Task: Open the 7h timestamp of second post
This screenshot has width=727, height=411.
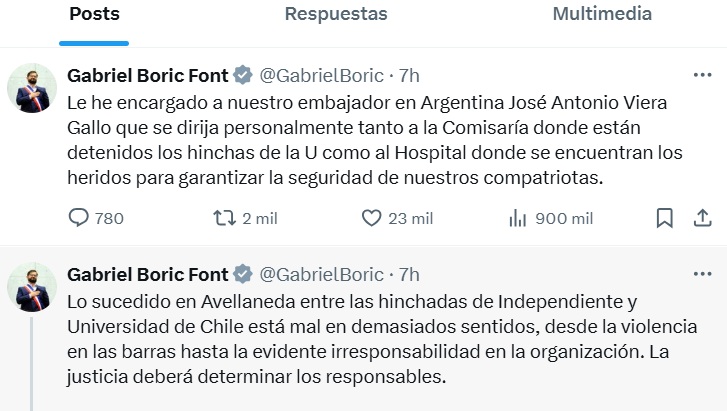Action: point(409,275)
